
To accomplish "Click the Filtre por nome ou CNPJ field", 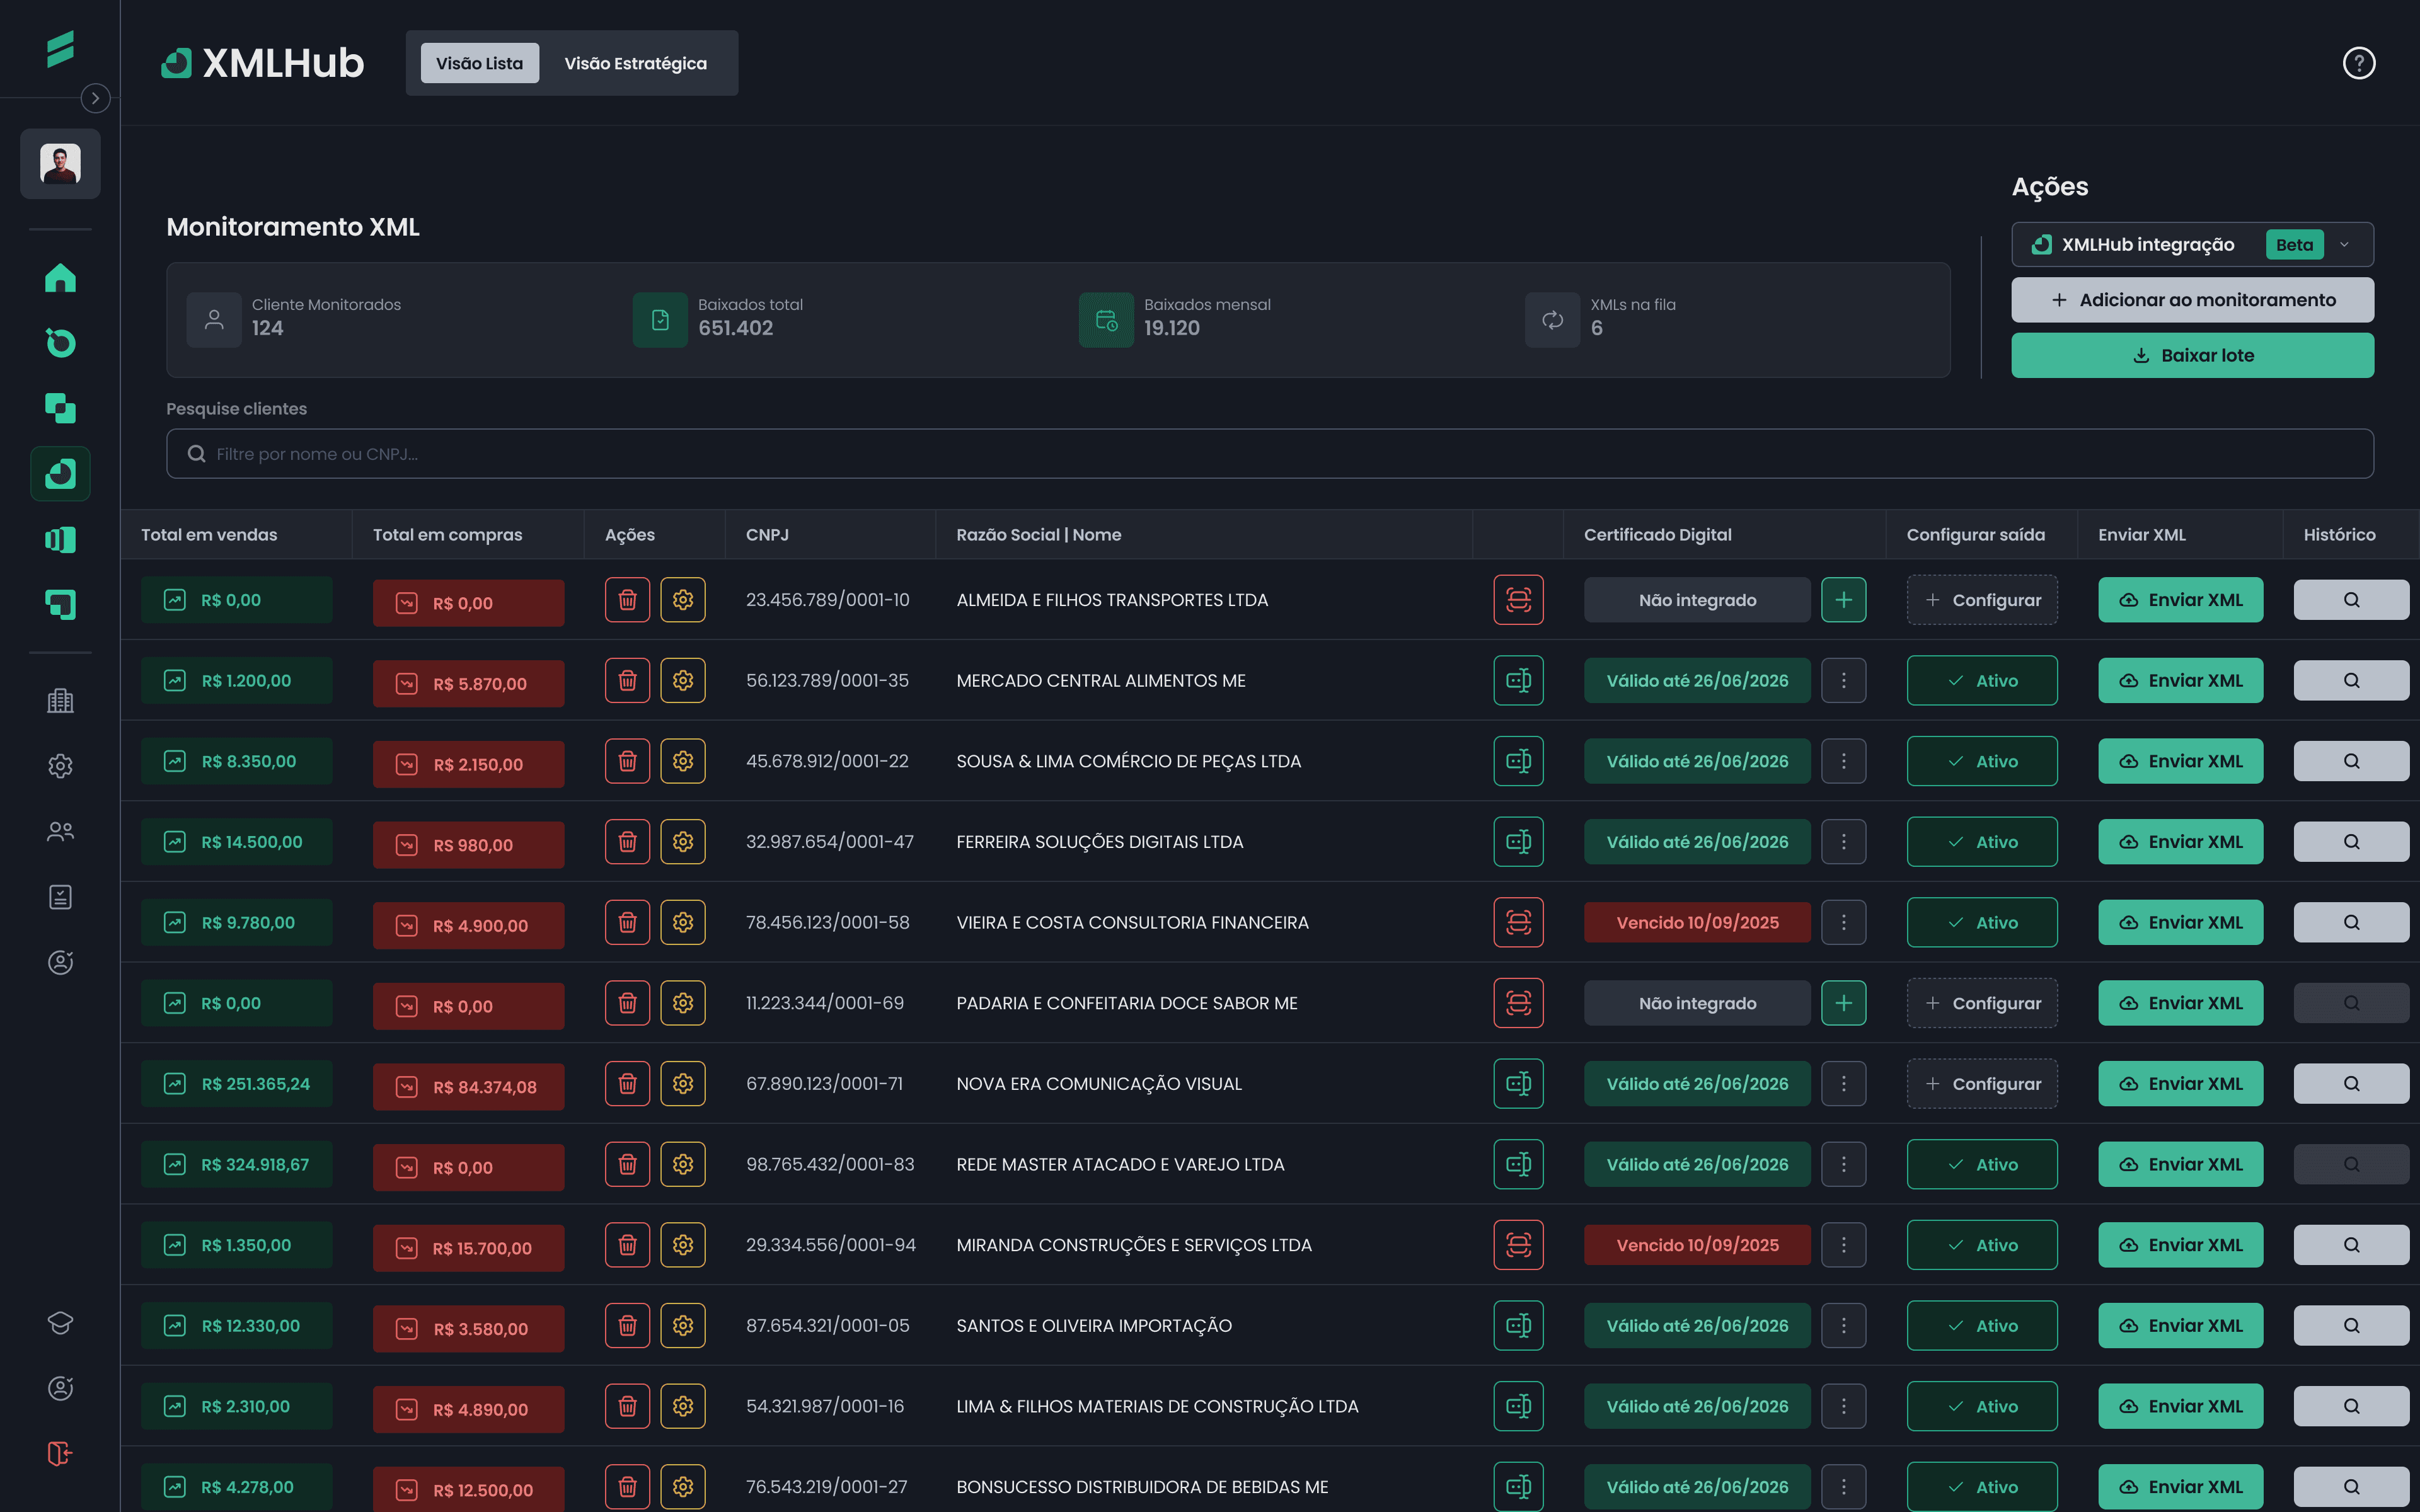I will 1270,454.
